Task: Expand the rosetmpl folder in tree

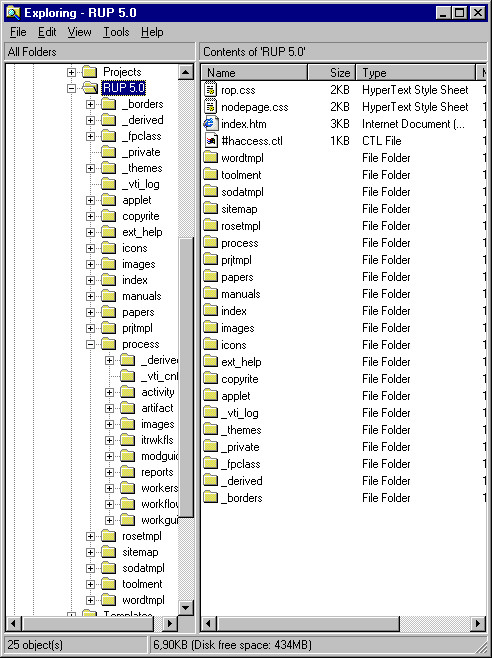Action: click(x=90, y=536)
